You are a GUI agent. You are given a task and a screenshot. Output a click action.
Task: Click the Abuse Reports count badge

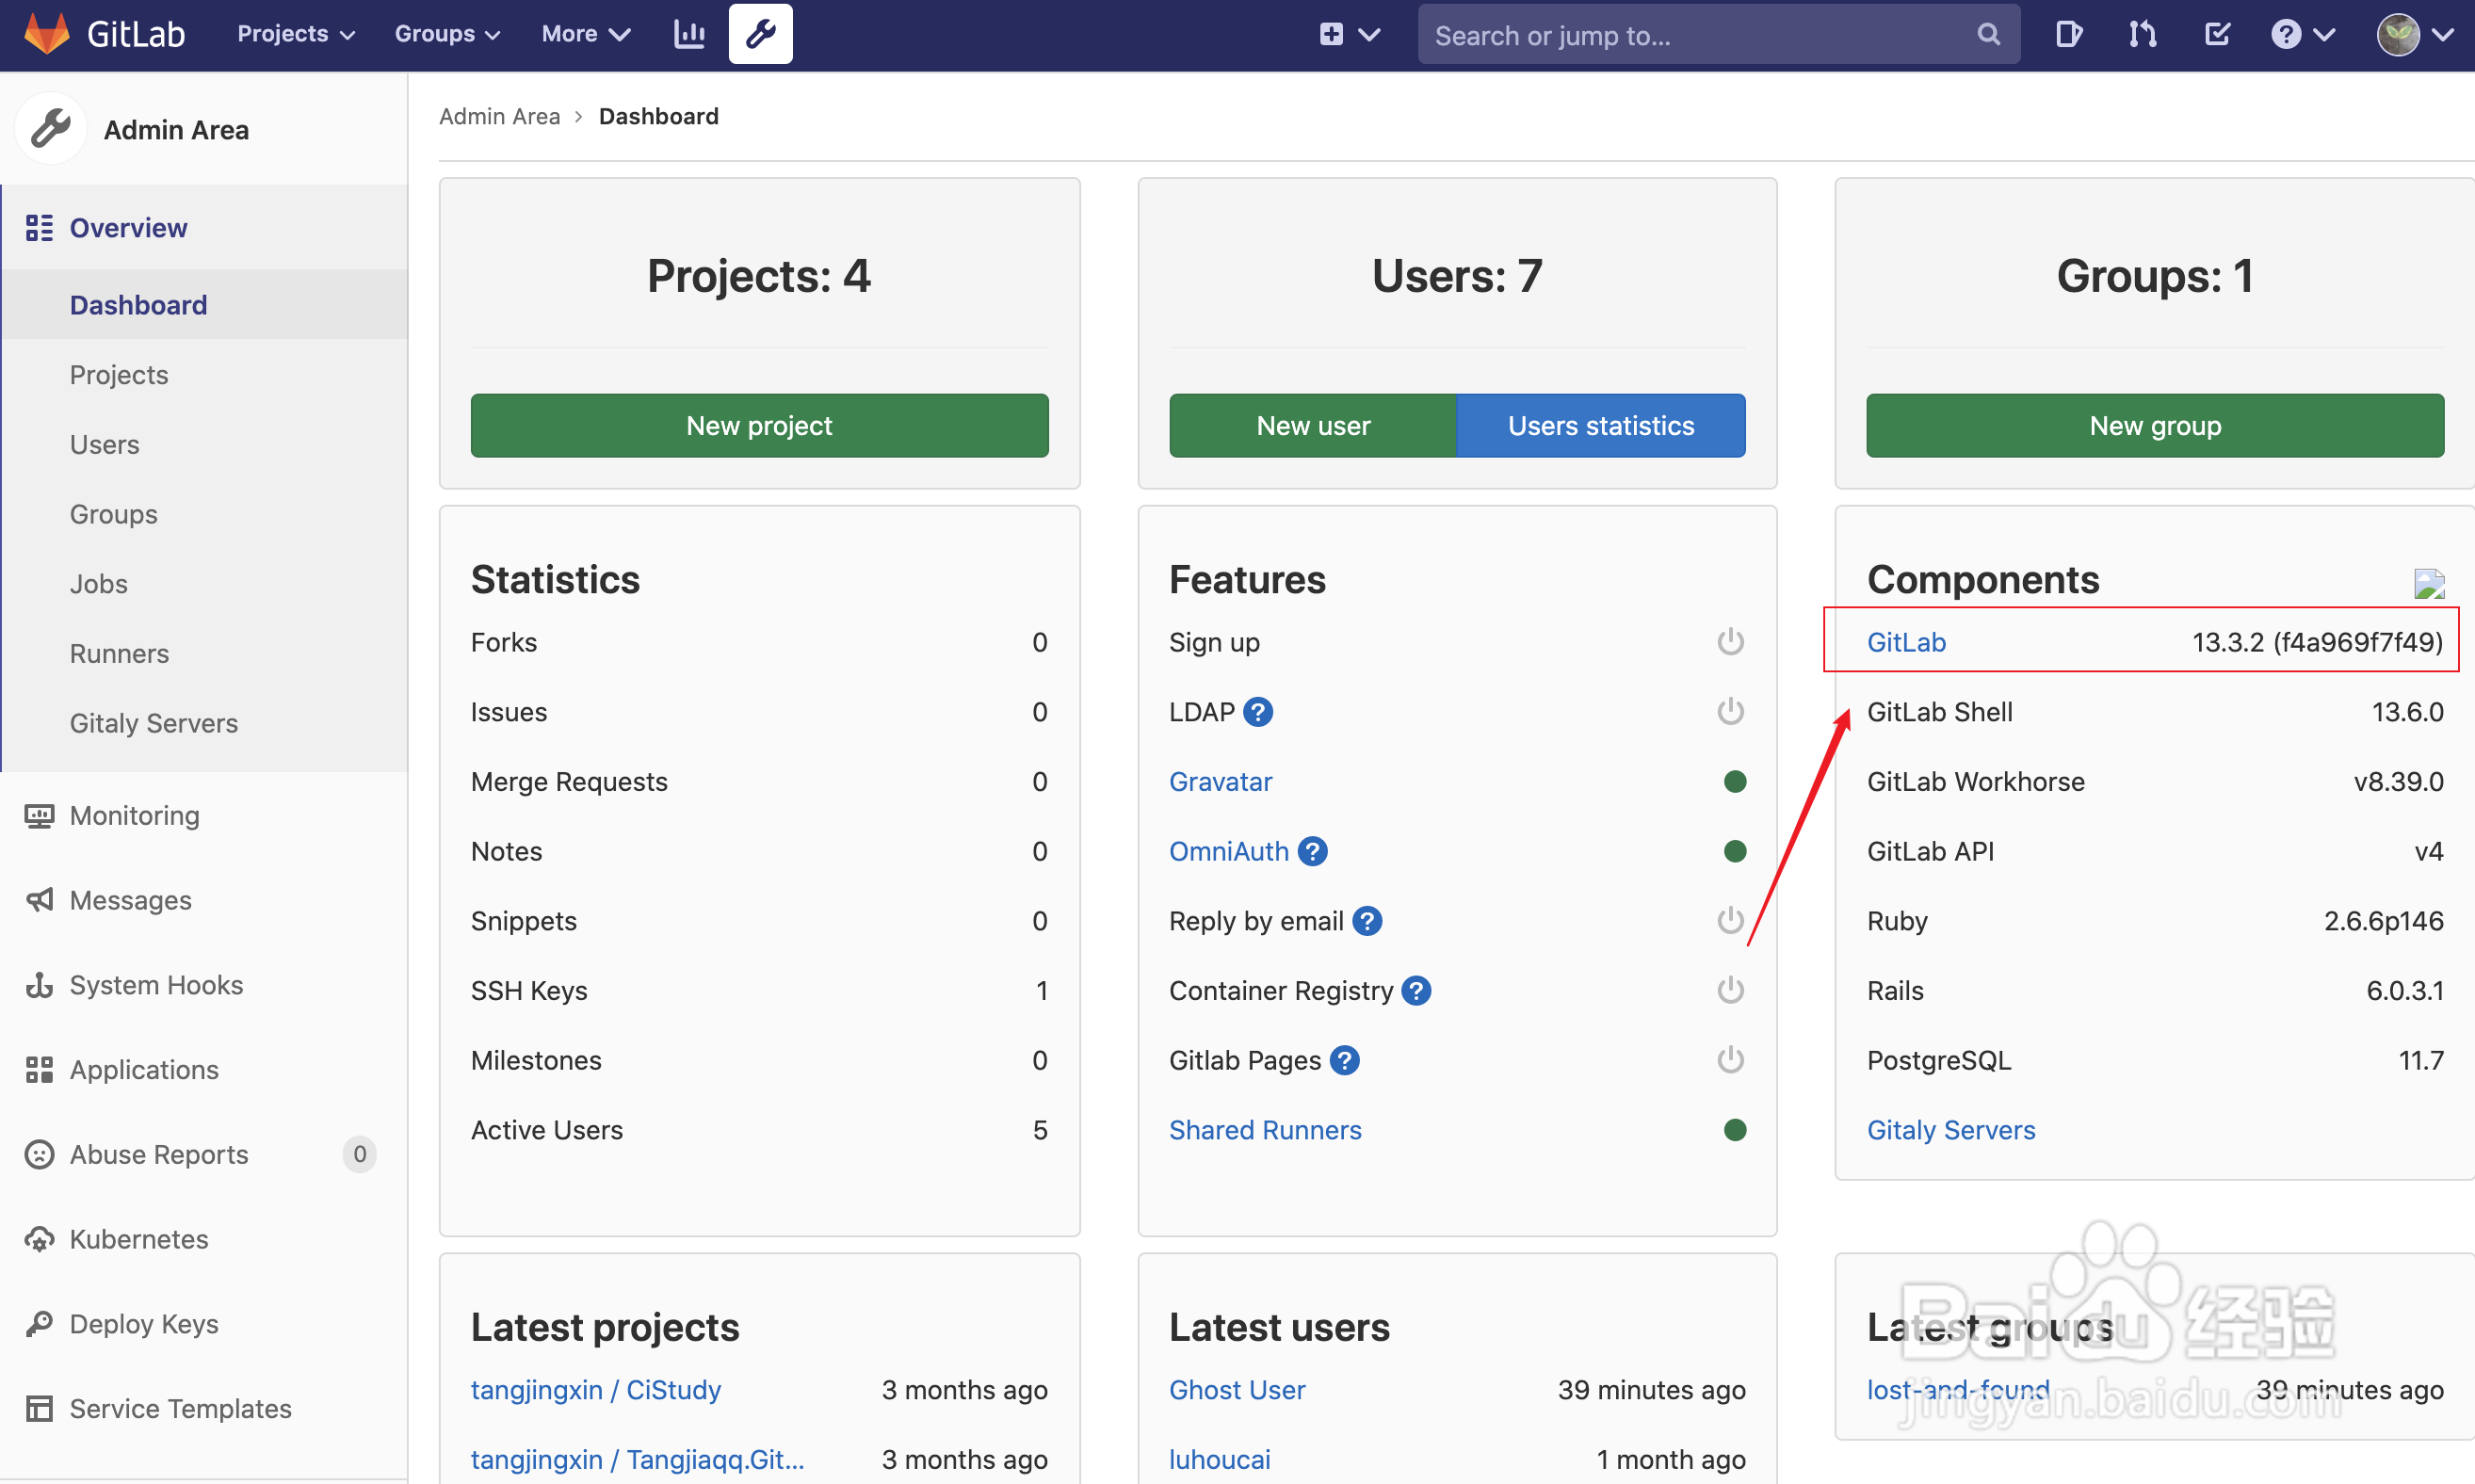(x=359, y=1154)
